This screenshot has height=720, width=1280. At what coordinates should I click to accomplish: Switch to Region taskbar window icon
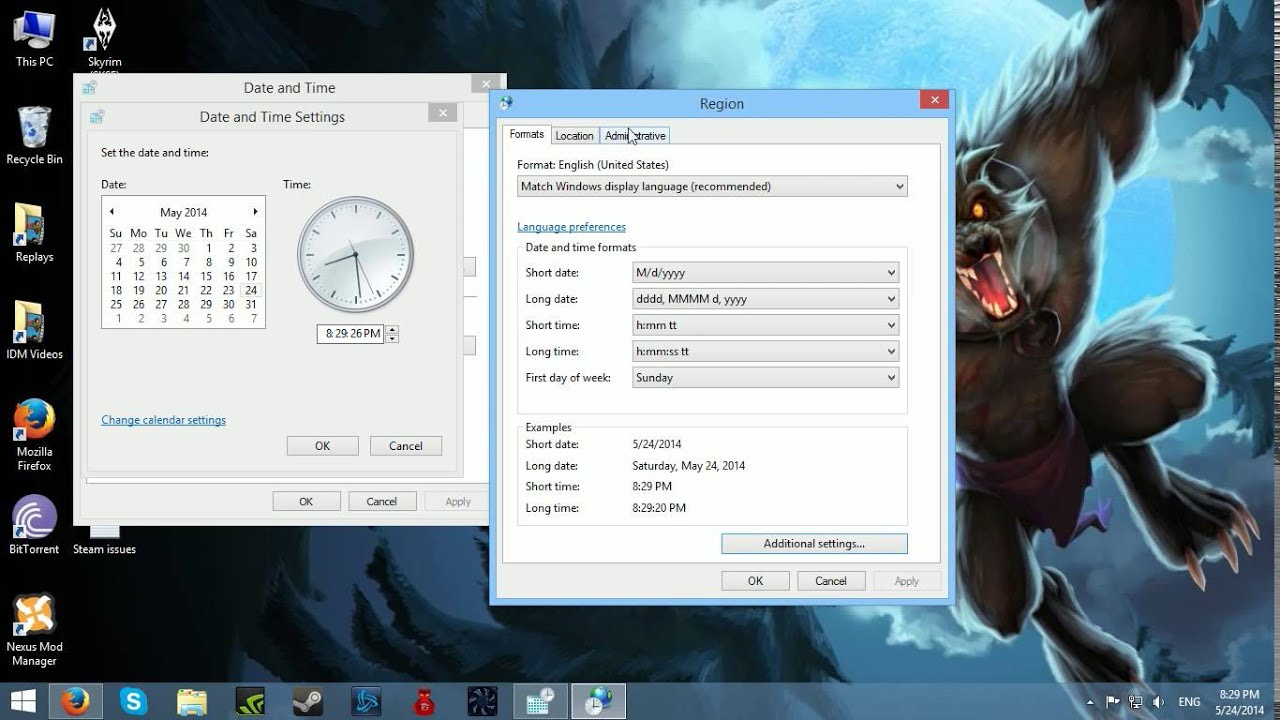coord(598,702)
